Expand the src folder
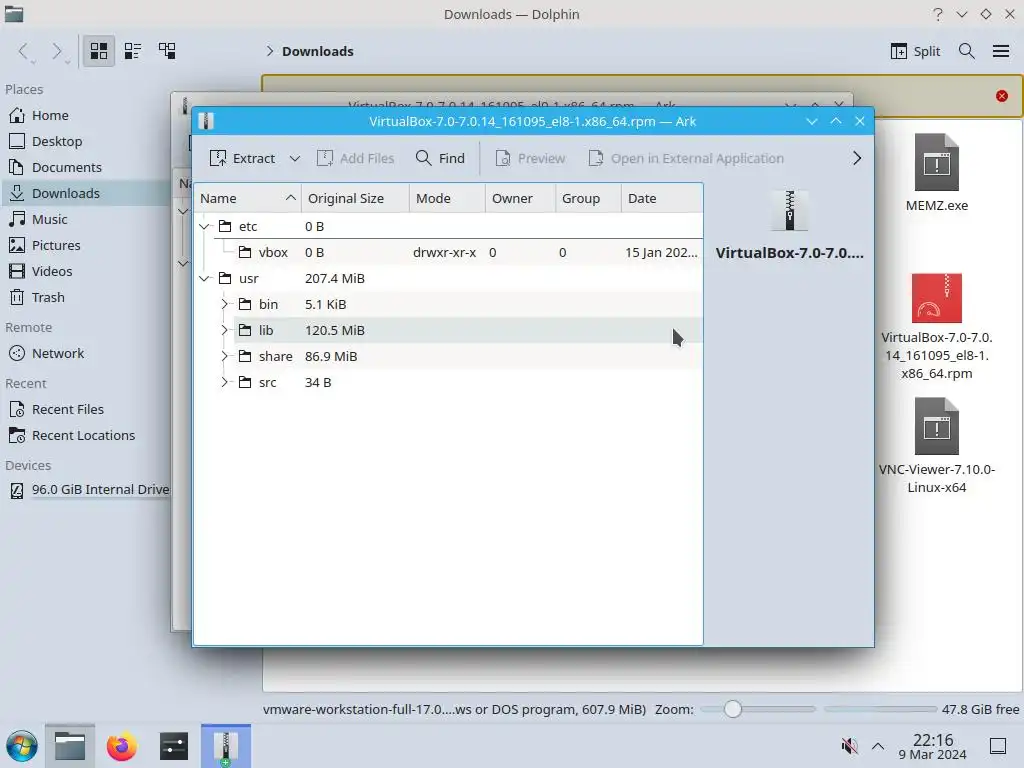The image size is (1024, 768). 225,383
